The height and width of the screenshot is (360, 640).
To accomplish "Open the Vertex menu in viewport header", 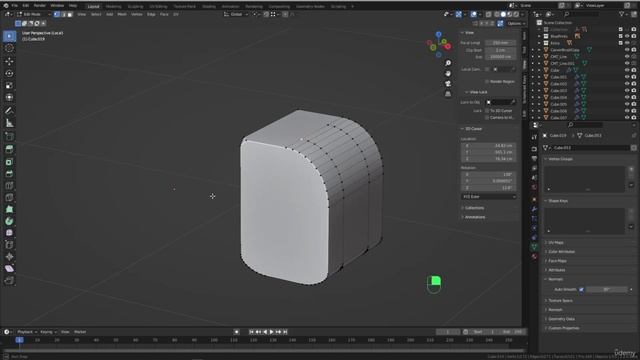I will pos(137,14).
